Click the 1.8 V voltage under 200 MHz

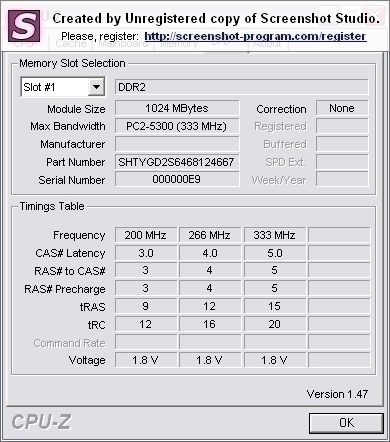click(146, 360)
